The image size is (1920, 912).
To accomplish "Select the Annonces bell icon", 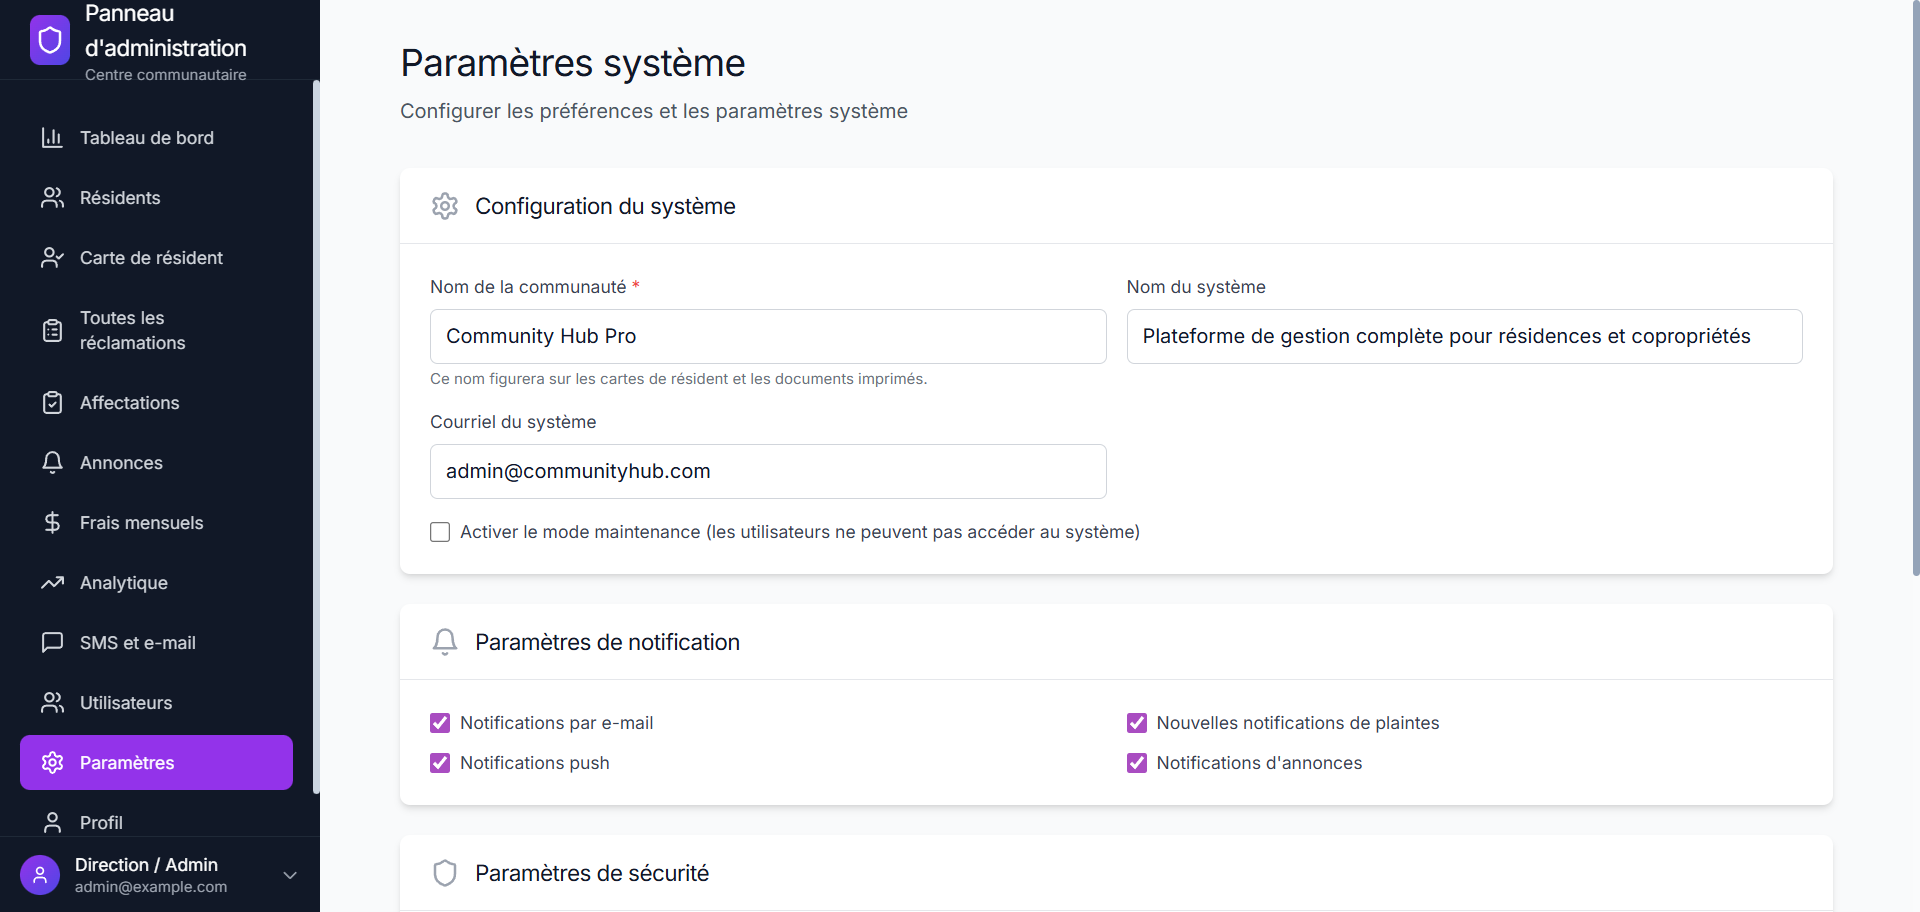I will (x=53, y=462).
